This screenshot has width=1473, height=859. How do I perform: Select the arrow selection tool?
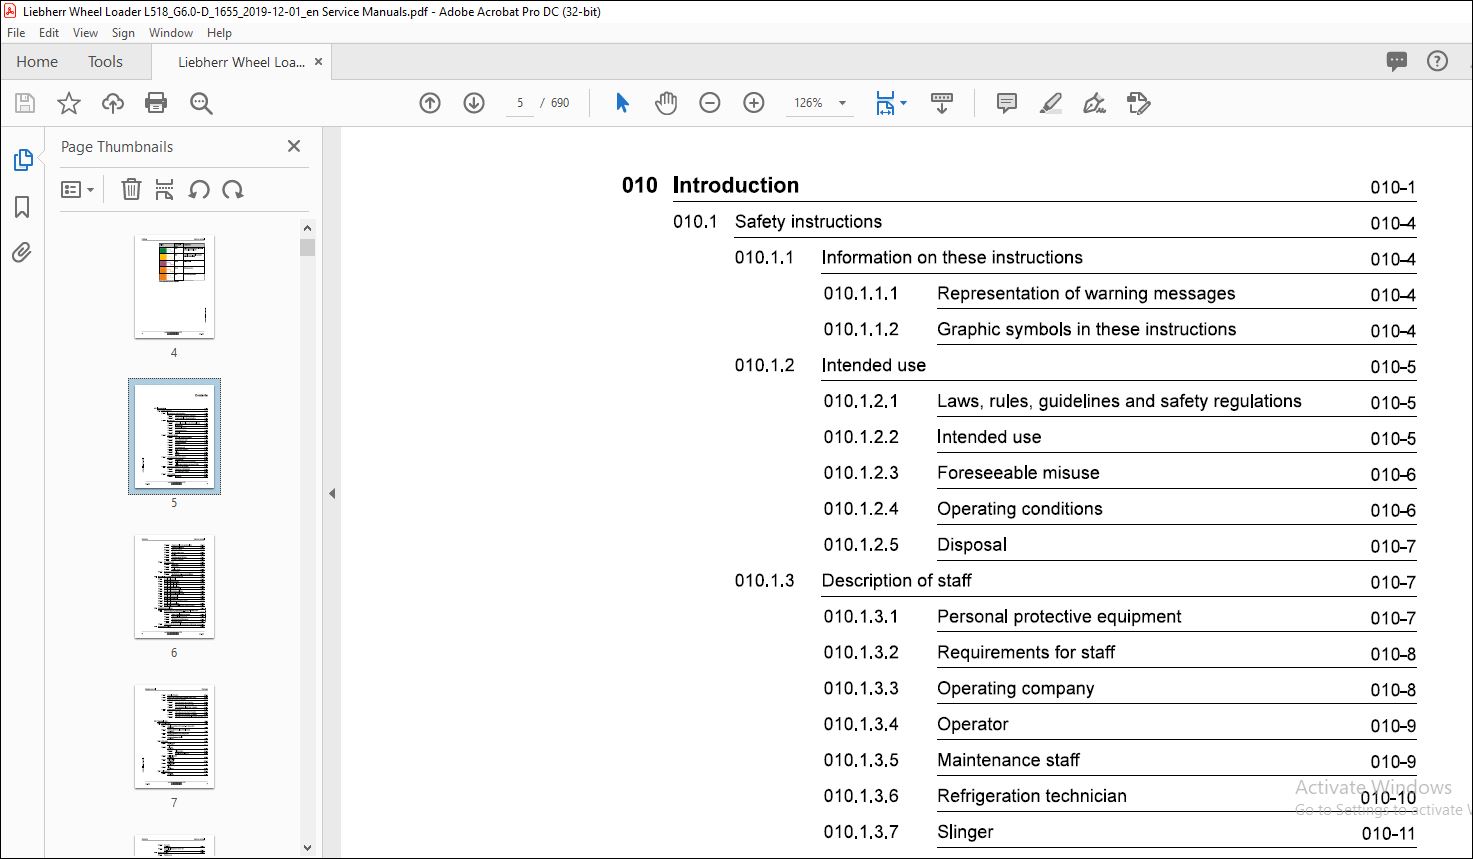622,103
